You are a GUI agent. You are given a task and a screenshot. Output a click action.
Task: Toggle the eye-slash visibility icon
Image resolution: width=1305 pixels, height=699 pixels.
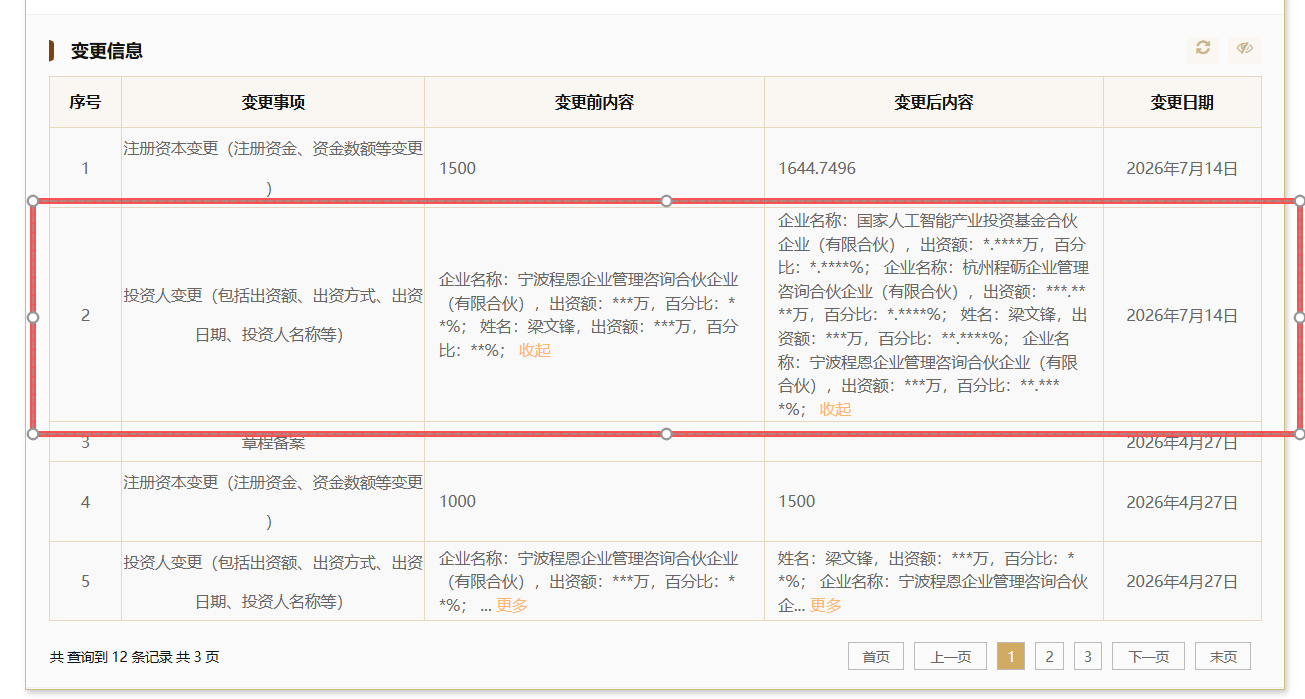(1244, 48)
